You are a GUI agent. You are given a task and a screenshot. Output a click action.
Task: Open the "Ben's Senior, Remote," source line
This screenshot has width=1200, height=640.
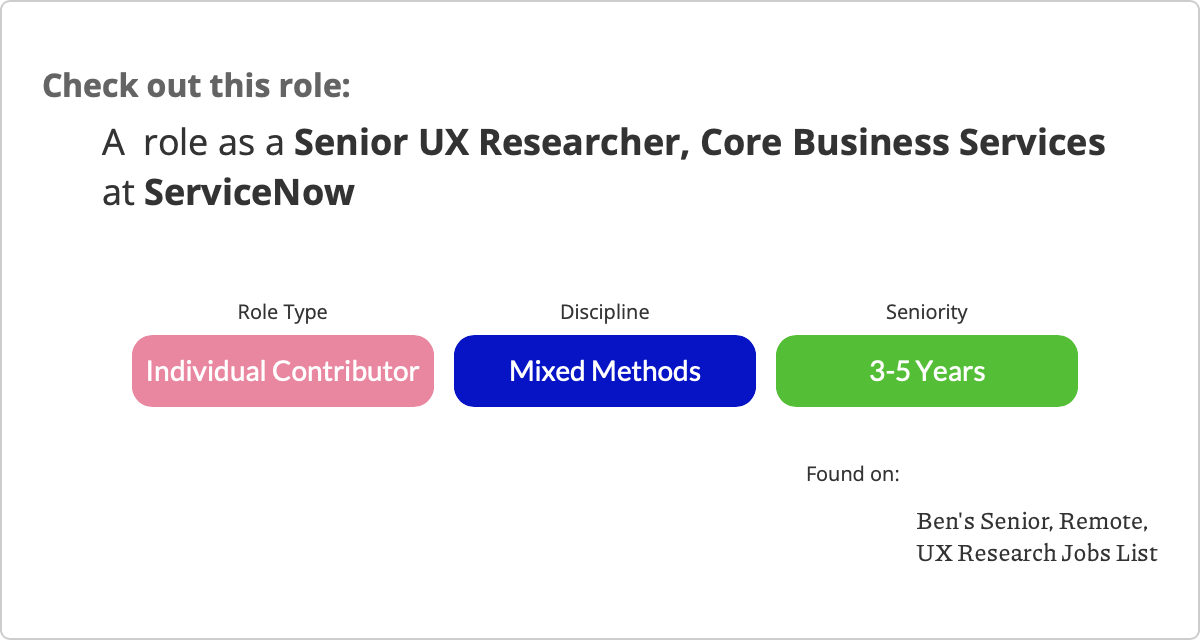pyautogui.click(x=1031, y=521)
